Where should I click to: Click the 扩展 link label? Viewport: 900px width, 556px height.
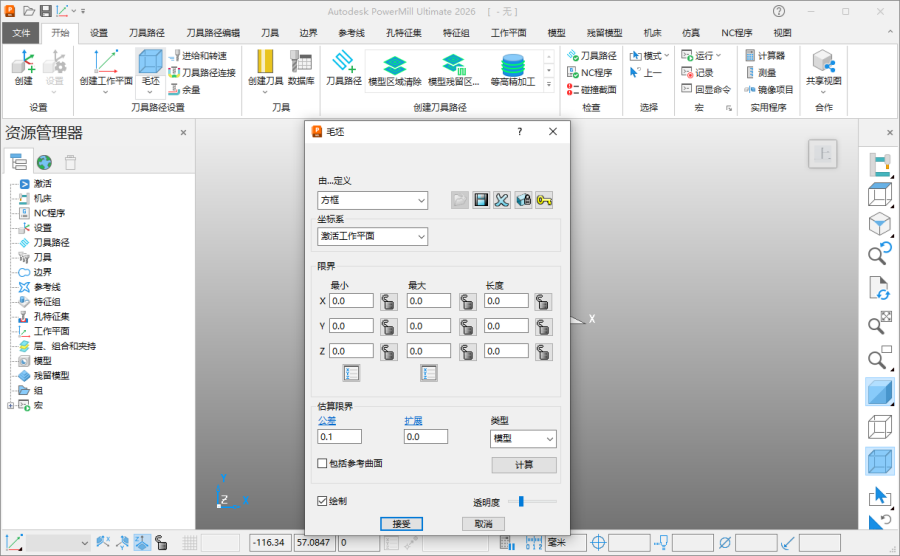tap(413, 421)
